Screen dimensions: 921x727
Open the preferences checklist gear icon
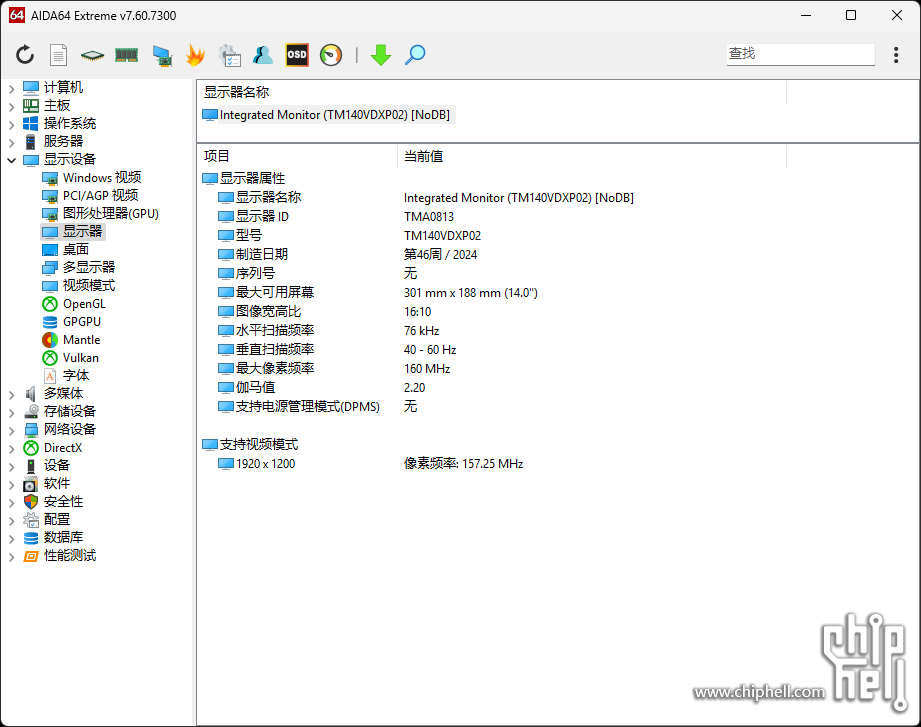(229, 55)
